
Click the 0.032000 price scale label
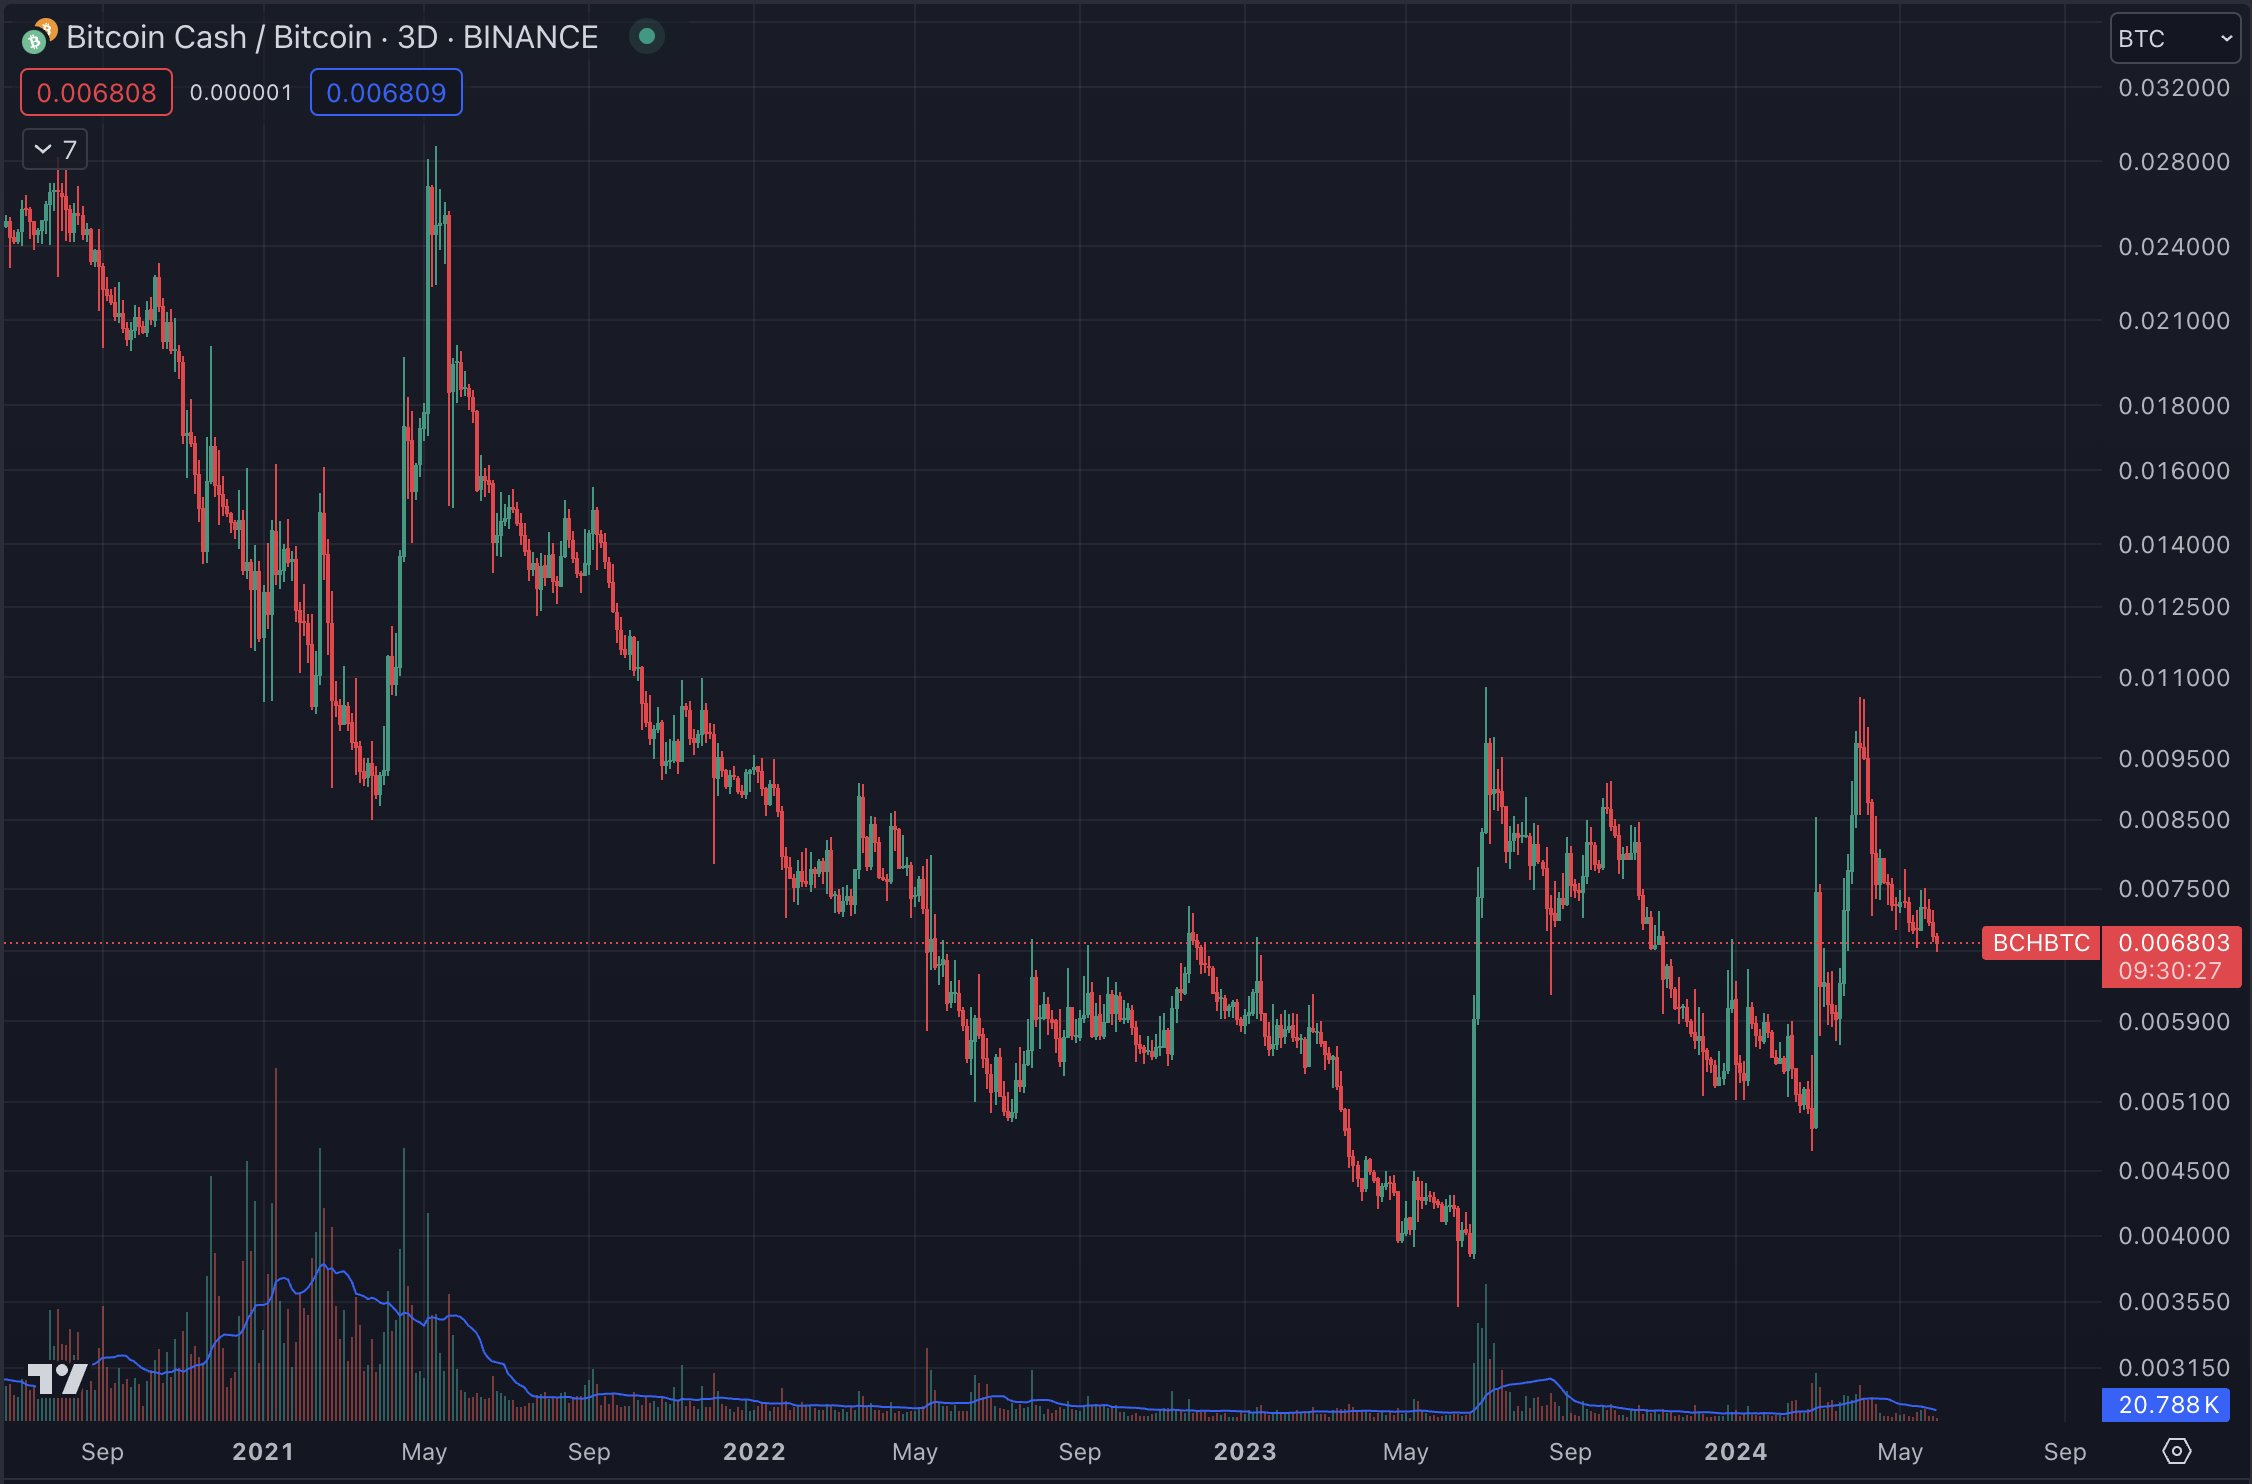[2174, 88]
